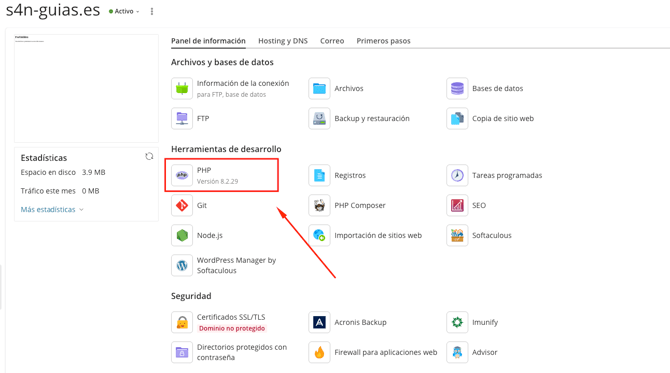Switch to the Correo tab
670x373 pixels.
tap(332, 41)
